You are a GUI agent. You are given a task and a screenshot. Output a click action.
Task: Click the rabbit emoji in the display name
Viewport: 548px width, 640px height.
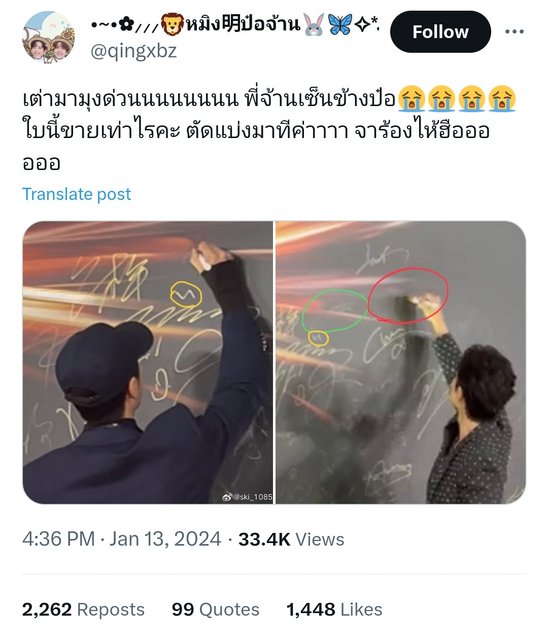tap(314, 24)
